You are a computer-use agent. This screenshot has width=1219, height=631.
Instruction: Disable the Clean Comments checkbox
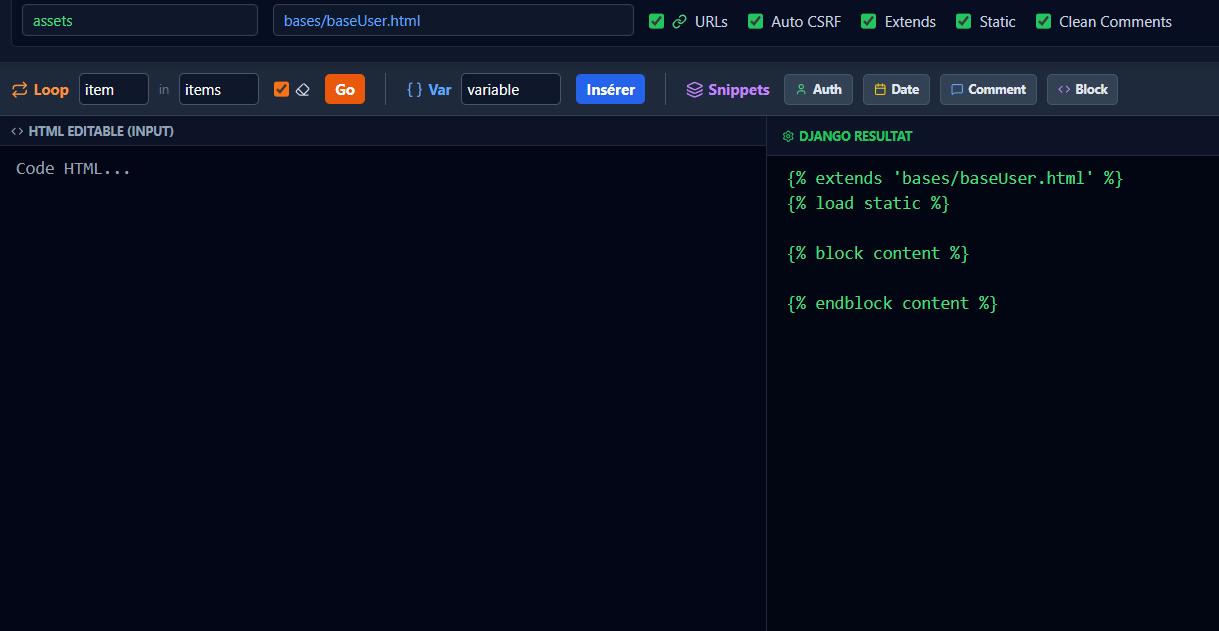[x=1043, y=21]
